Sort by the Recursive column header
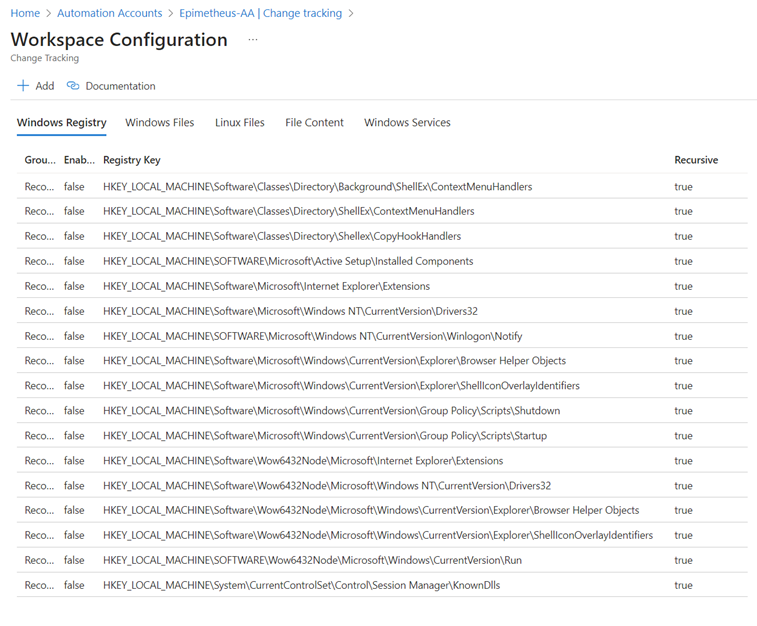Image resolution: width=757 pixels, height=626 pixels. [695, 160]
